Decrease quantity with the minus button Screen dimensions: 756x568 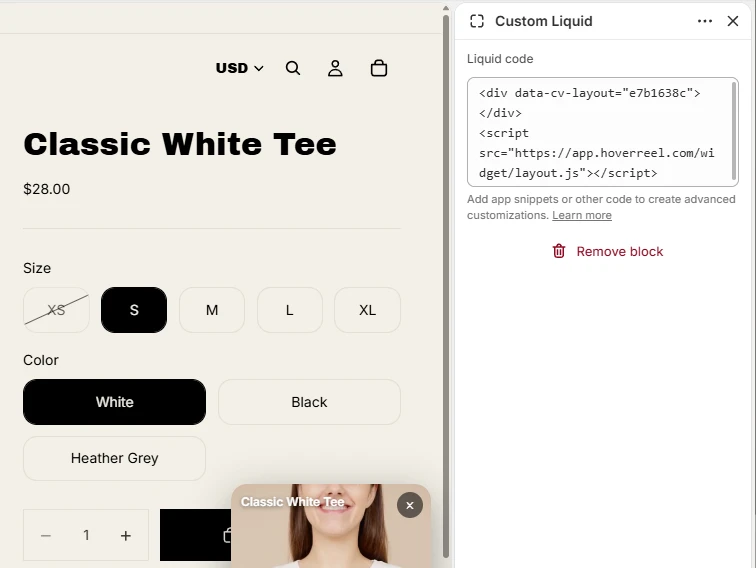pyautogui.click(x=46, y=535)
